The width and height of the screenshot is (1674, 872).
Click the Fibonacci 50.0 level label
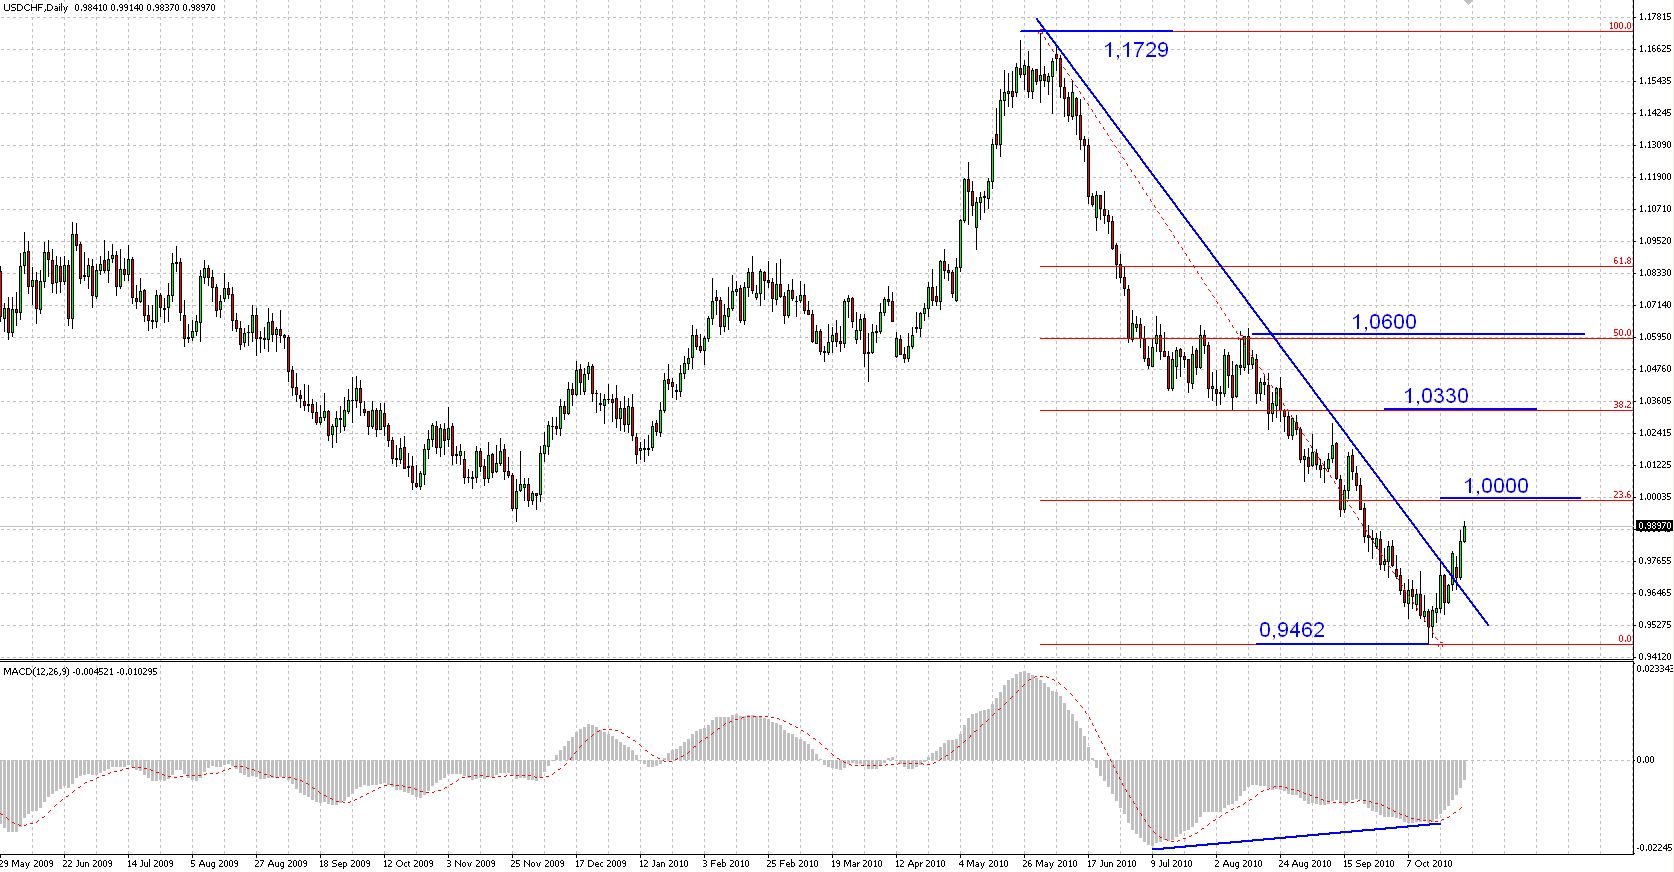pyautogui.click(x=1622, y=332)
